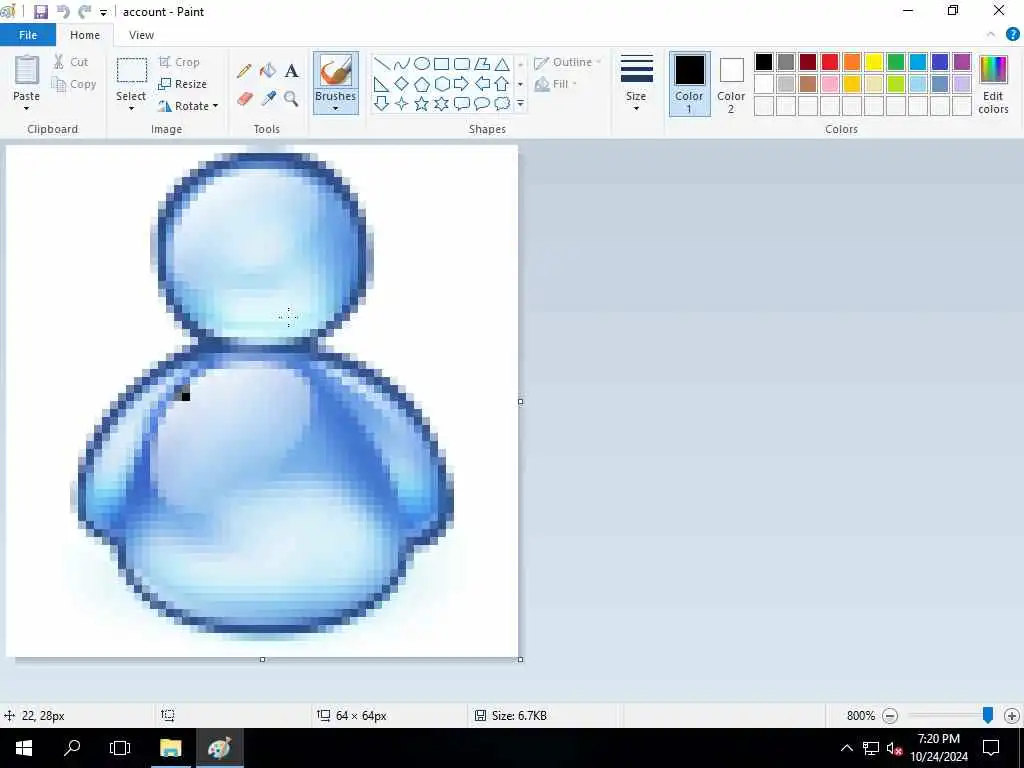Set Color 1 as the active color
1024x768 pixels.
690,84
